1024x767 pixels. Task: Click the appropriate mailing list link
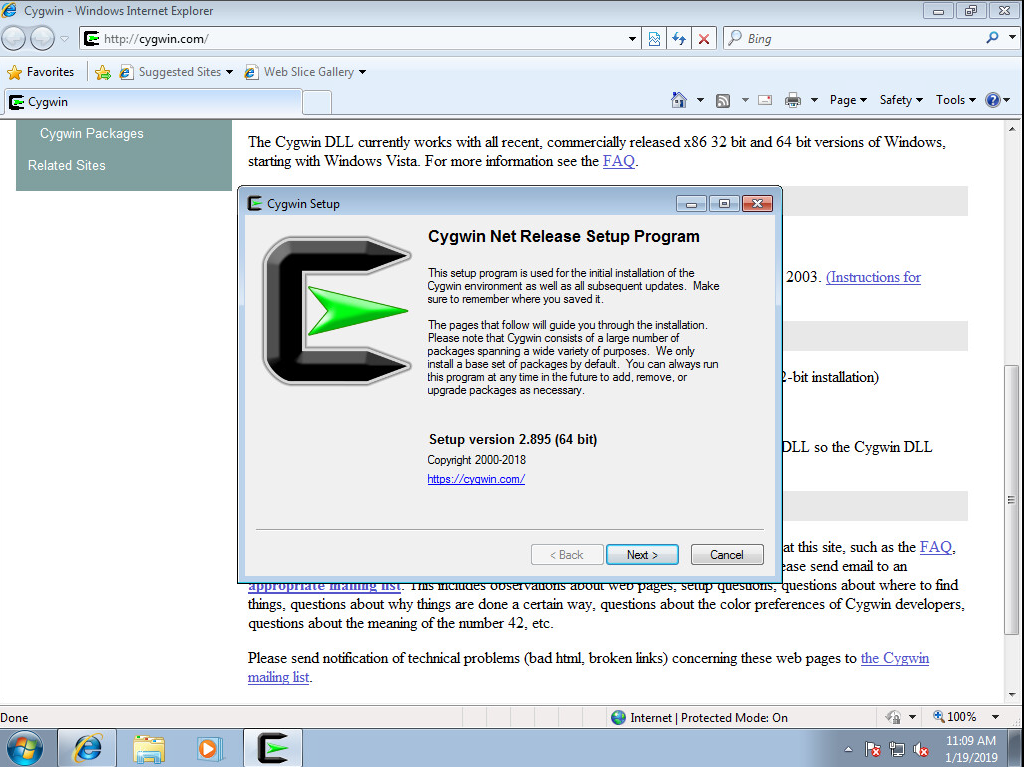(325, 585)
